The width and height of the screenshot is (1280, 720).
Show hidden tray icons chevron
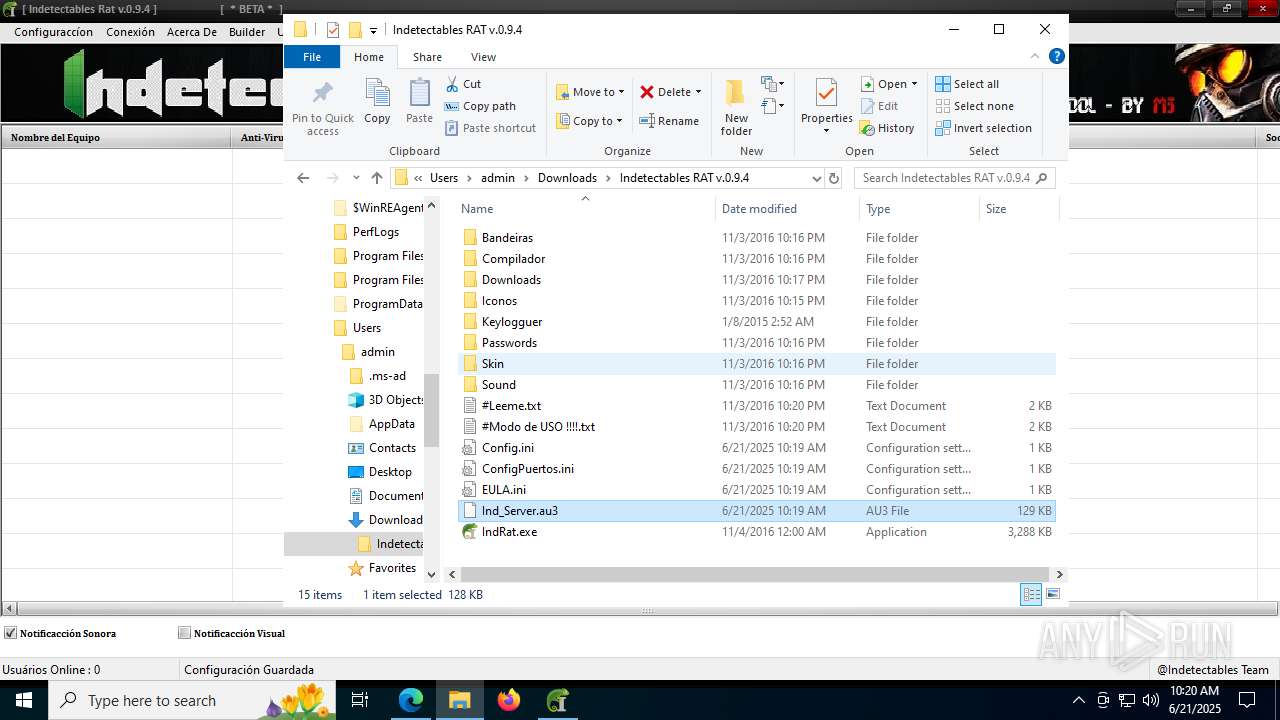click(x=1078, y=701)
